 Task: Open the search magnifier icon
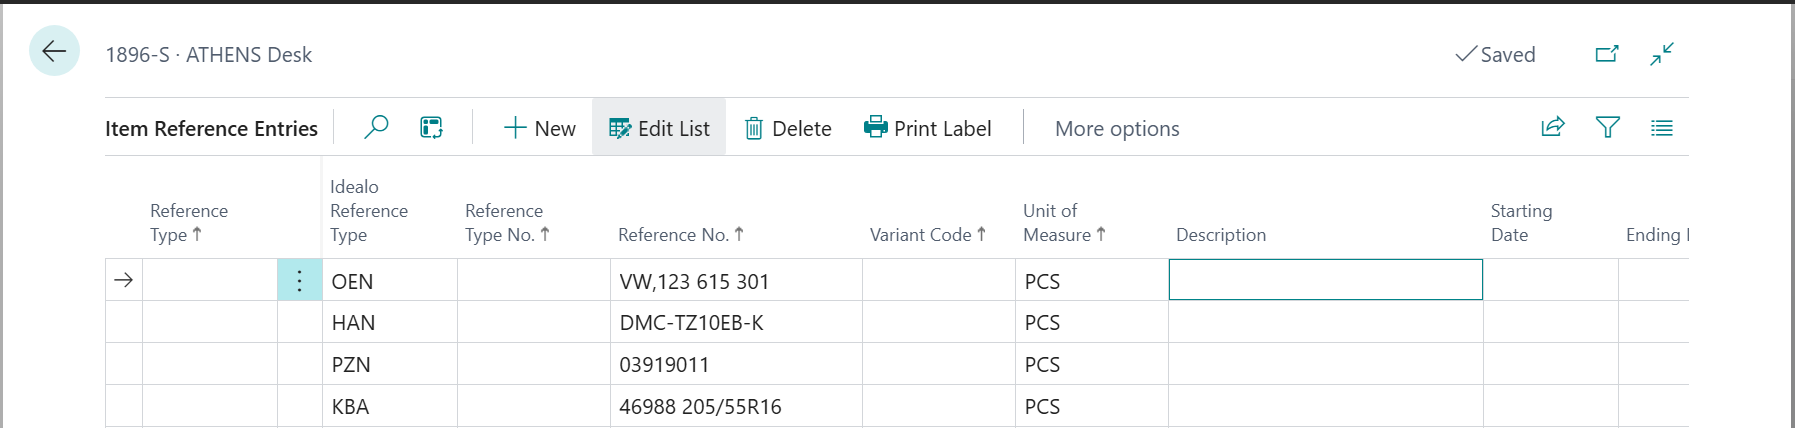(x=376, y=128)
